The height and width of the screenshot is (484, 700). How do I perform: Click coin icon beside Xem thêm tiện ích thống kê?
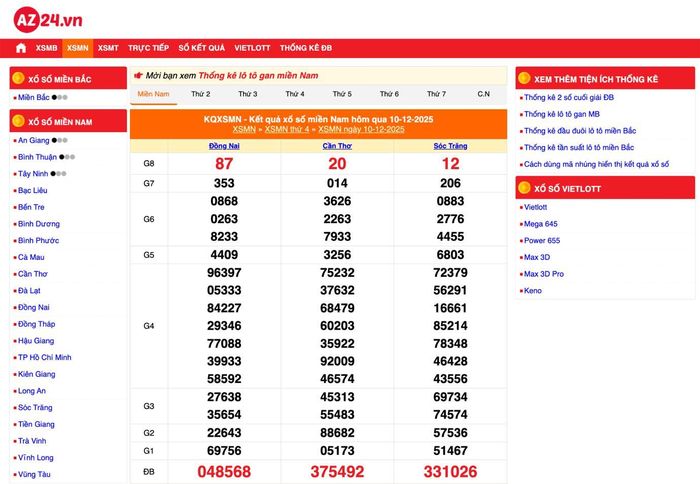524,78
